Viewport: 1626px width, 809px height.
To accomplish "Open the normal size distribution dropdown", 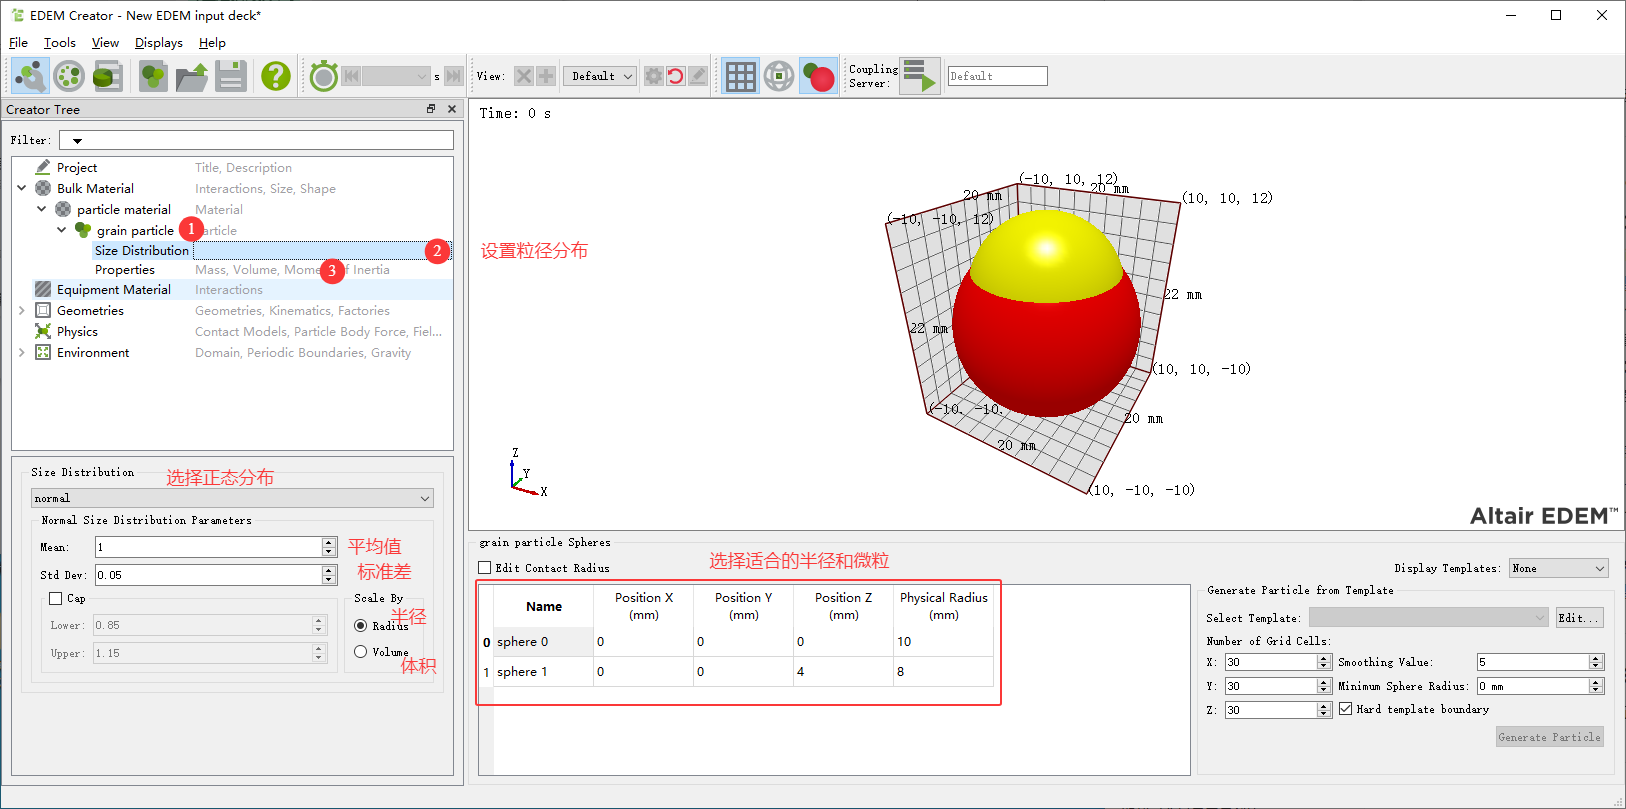I will click(232, 498).
